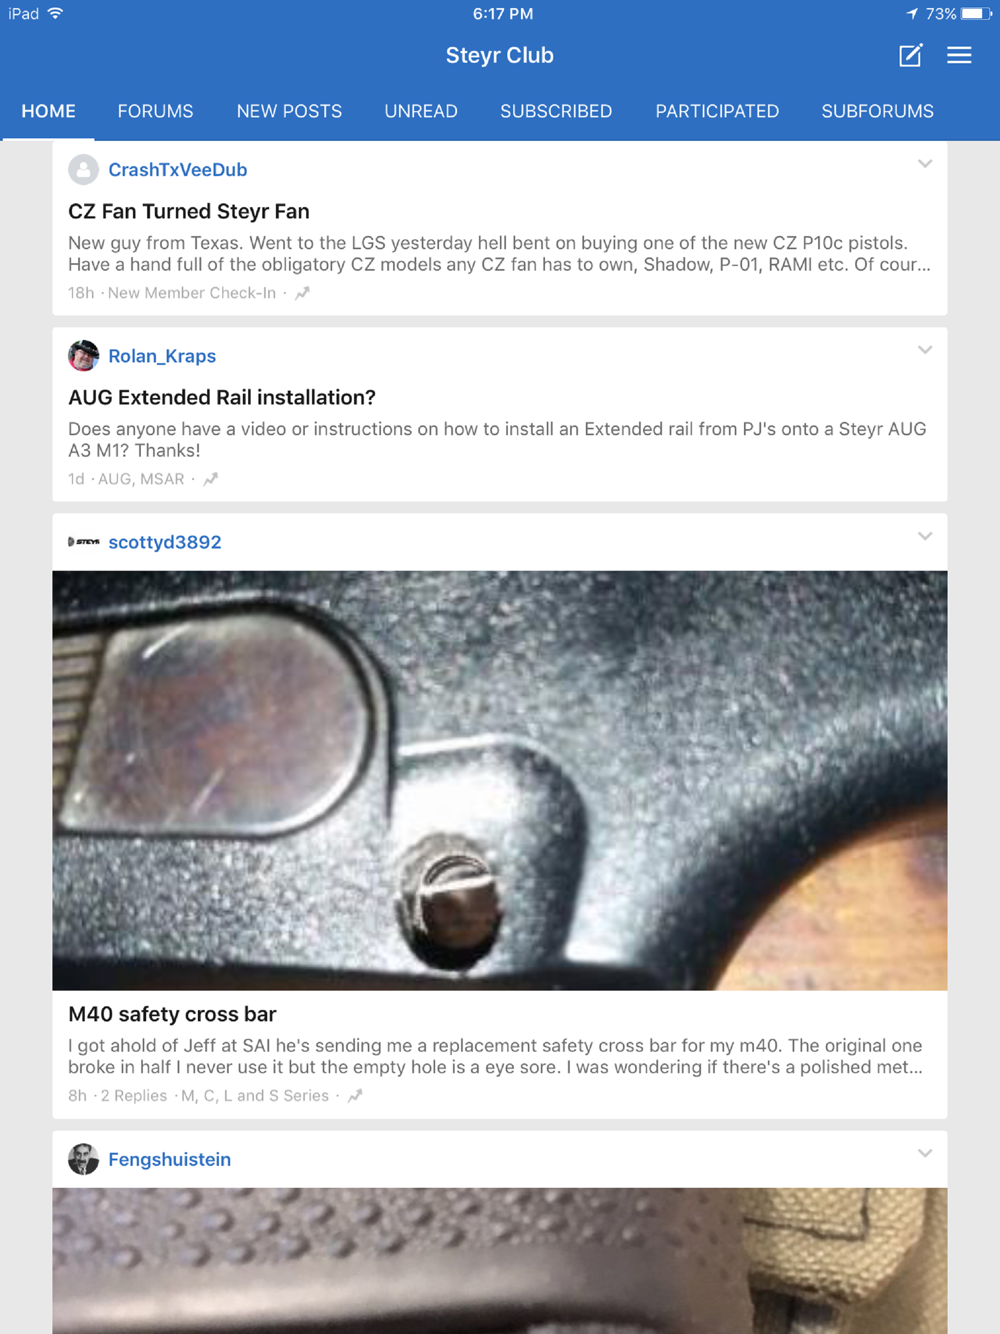Open the UNREAD tab
Viewport: 1000px width, 1334px height.
(421, 111)
